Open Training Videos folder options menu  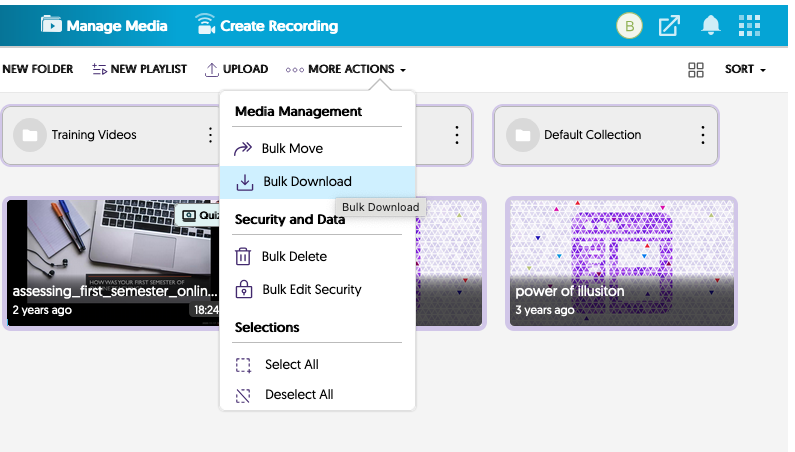pos(210,135)
